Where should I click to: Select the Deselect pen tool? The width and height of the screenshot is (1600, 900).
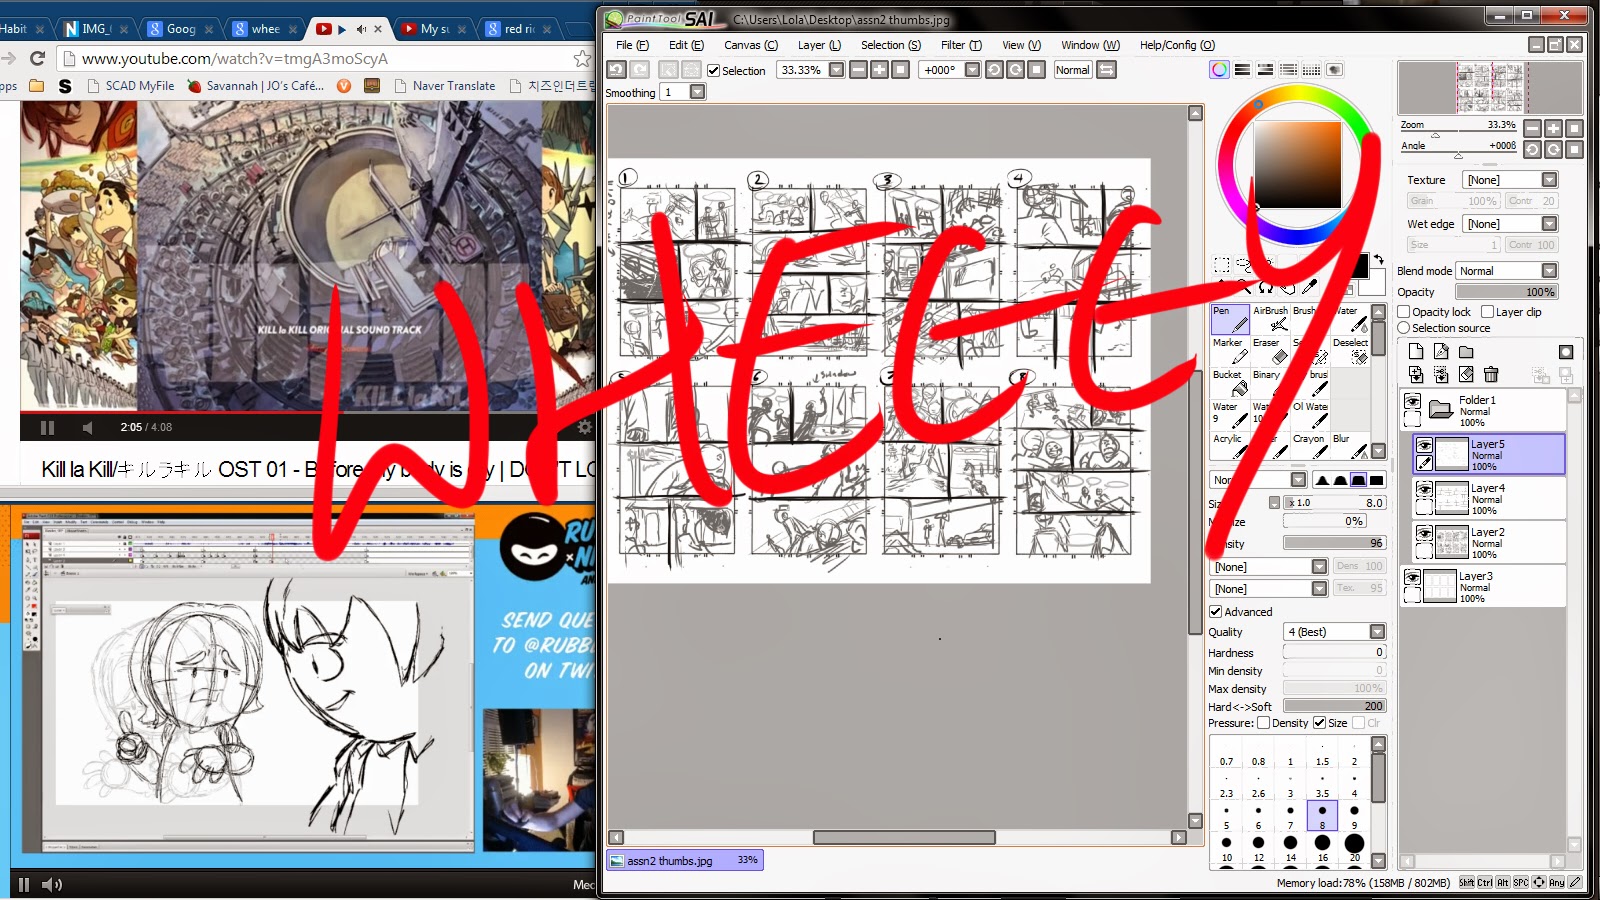tap(1350, 351)
